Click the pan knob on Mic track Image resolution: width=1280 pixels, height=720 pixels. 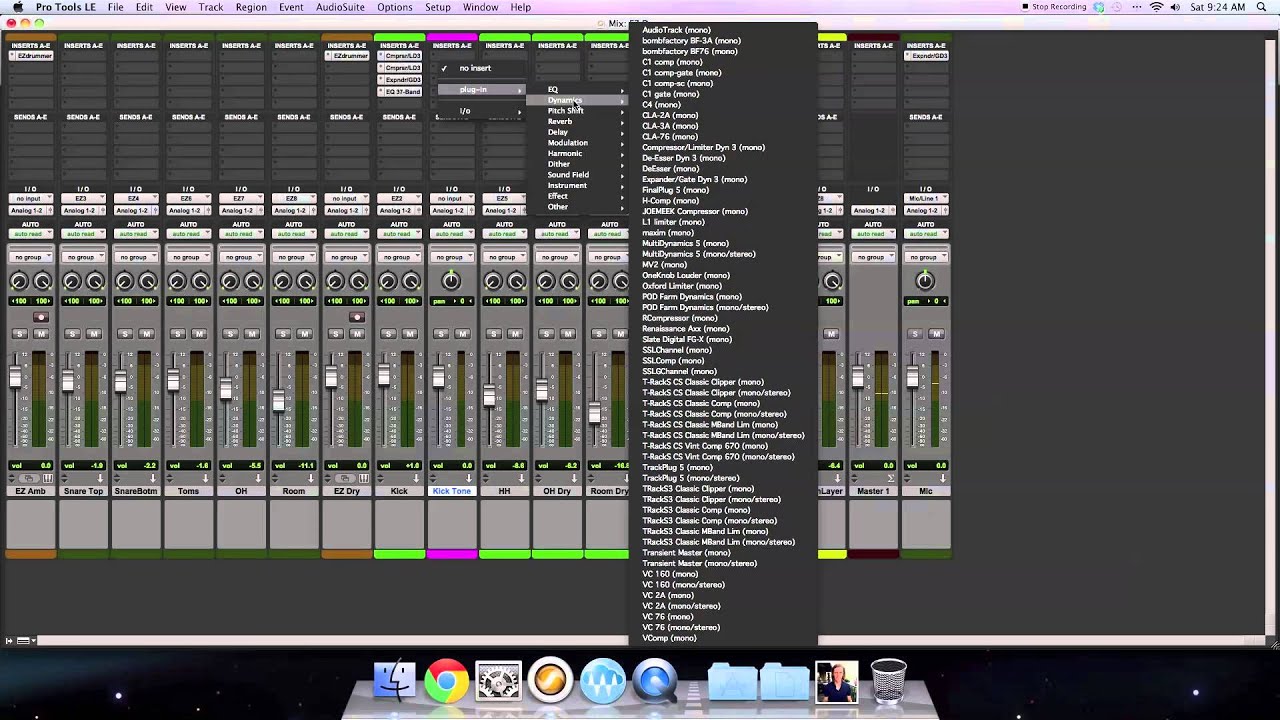(x=926, y=281)
